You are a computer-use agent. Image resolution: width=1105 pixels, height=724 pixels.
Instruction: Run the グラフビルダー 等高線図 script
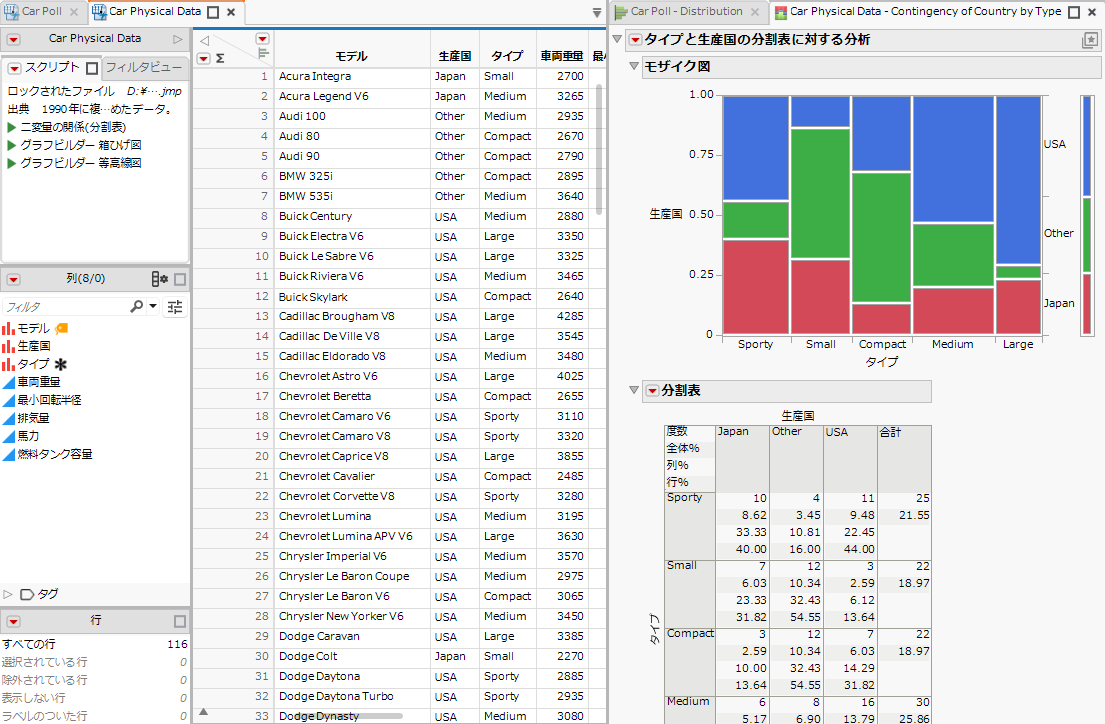11,163
